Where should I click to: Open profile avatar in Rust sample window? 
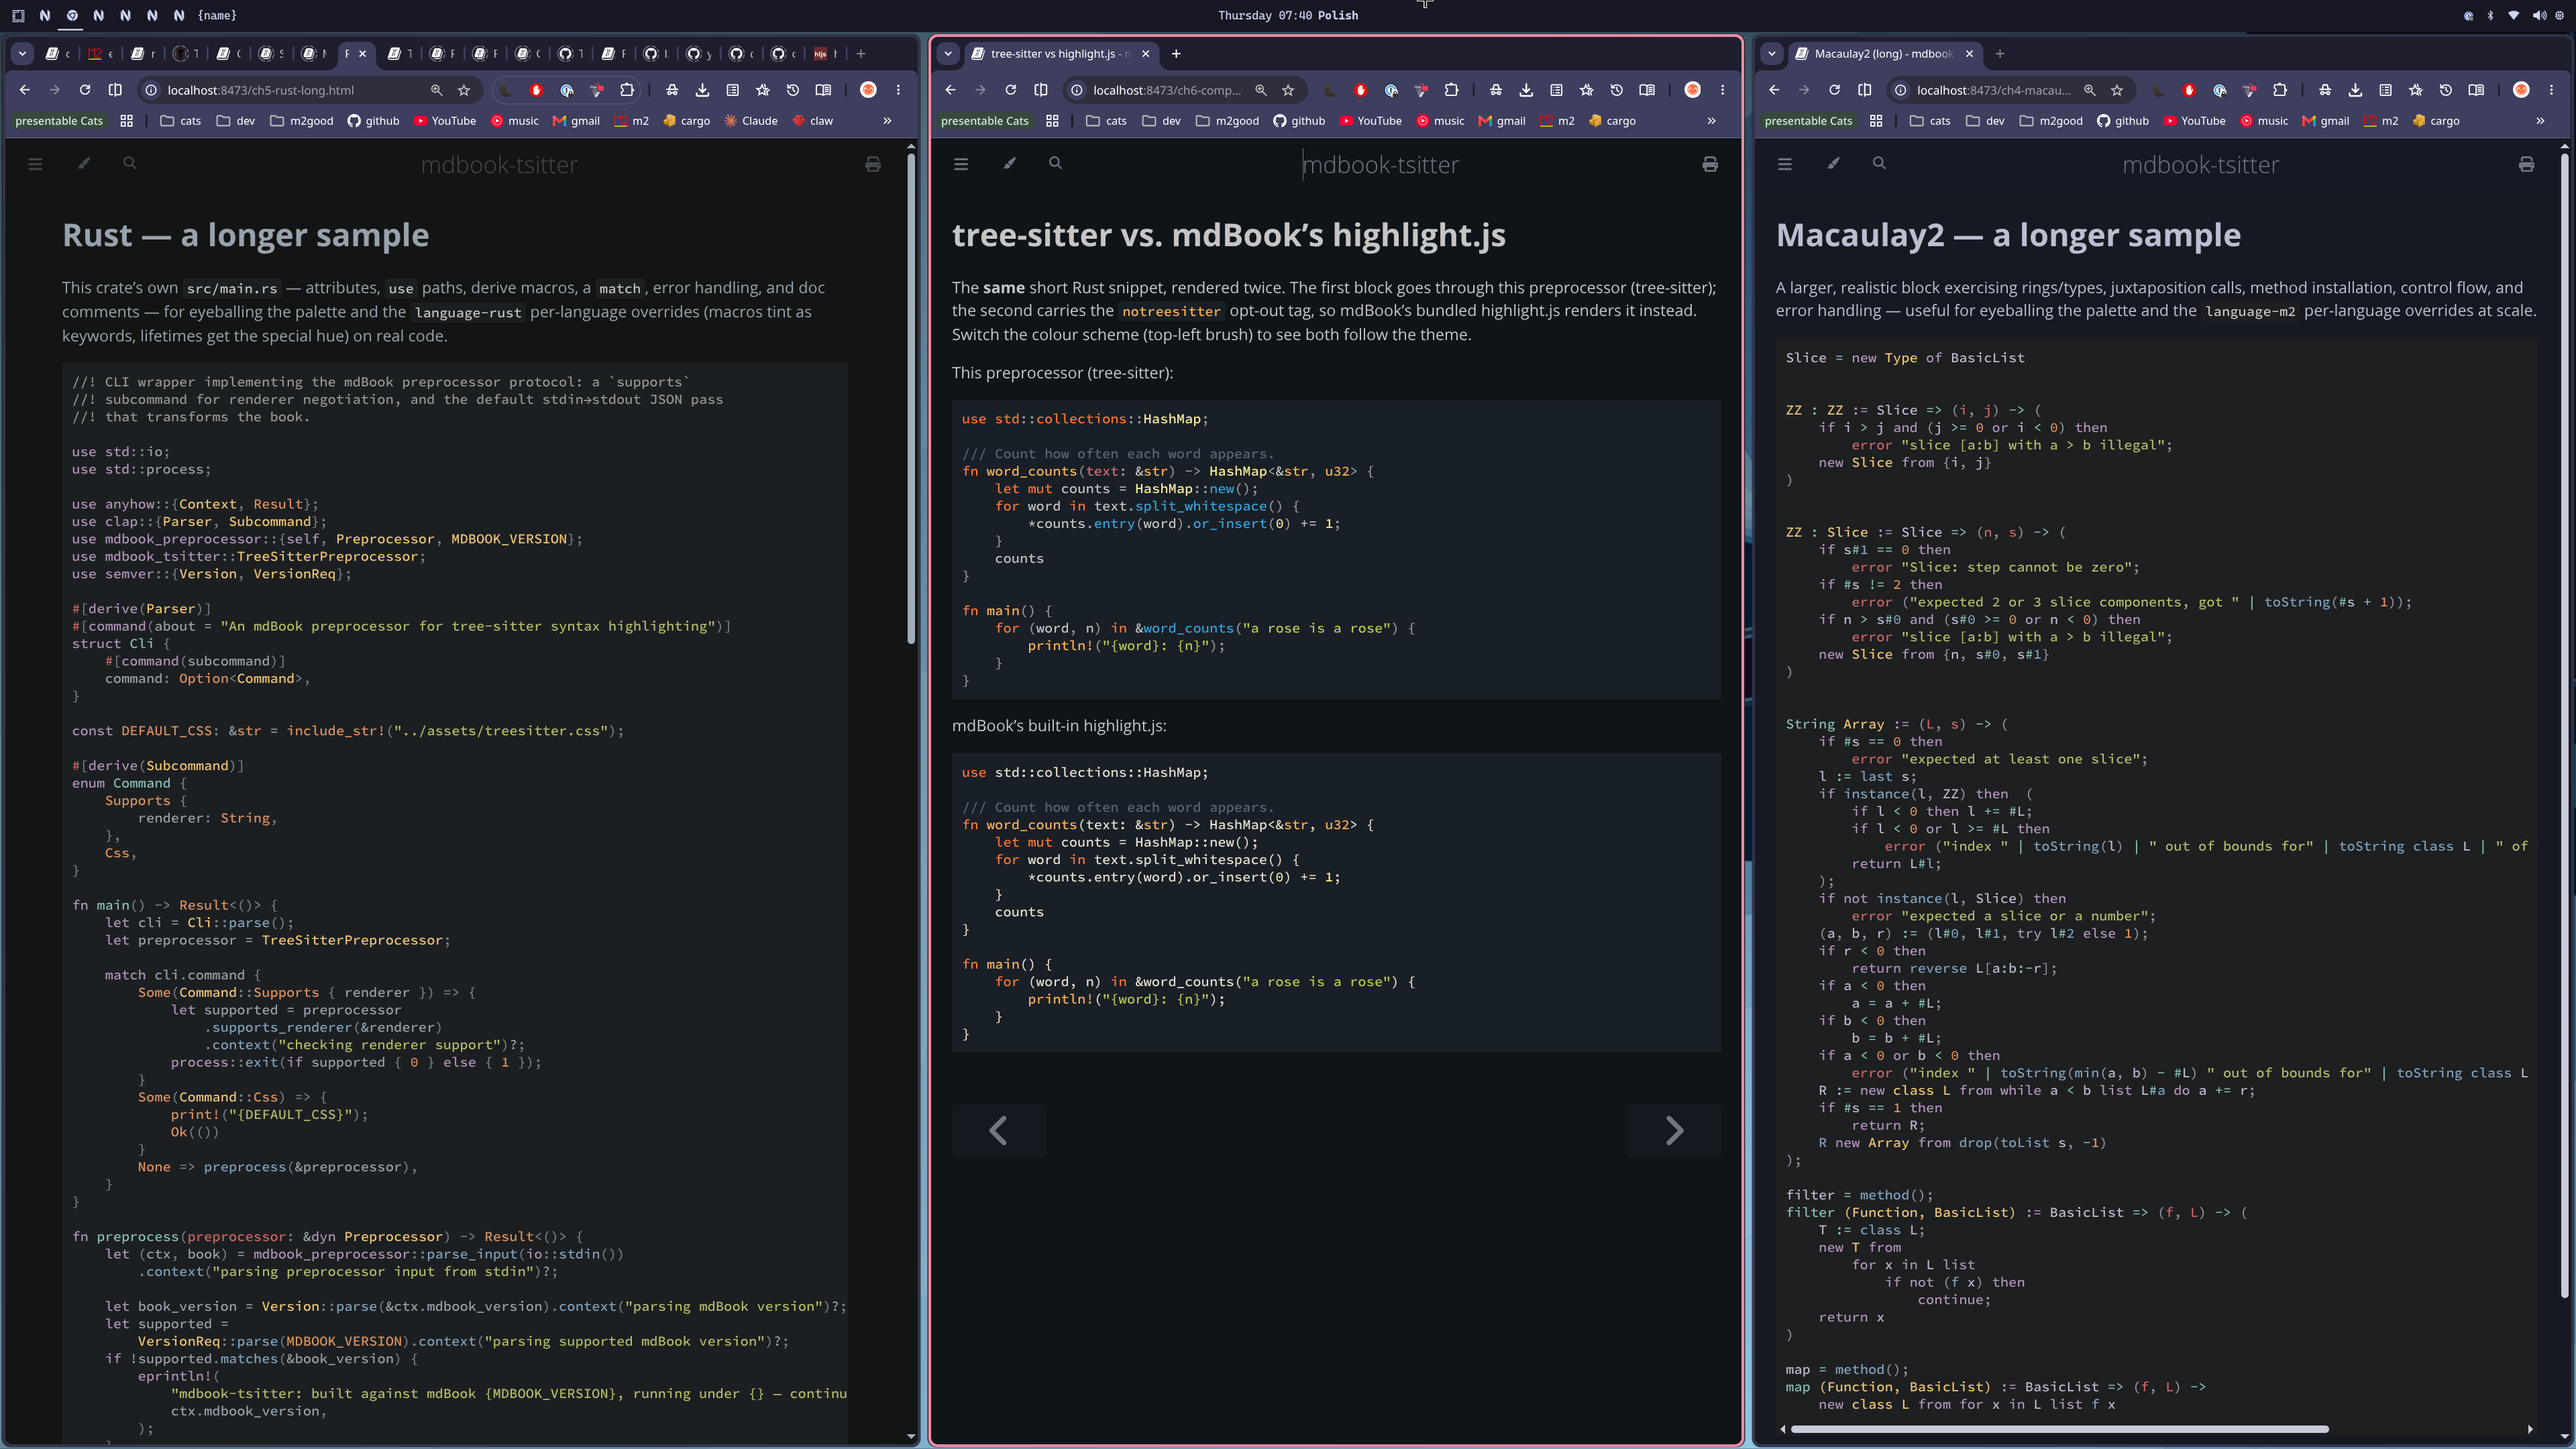pos(868,90)
